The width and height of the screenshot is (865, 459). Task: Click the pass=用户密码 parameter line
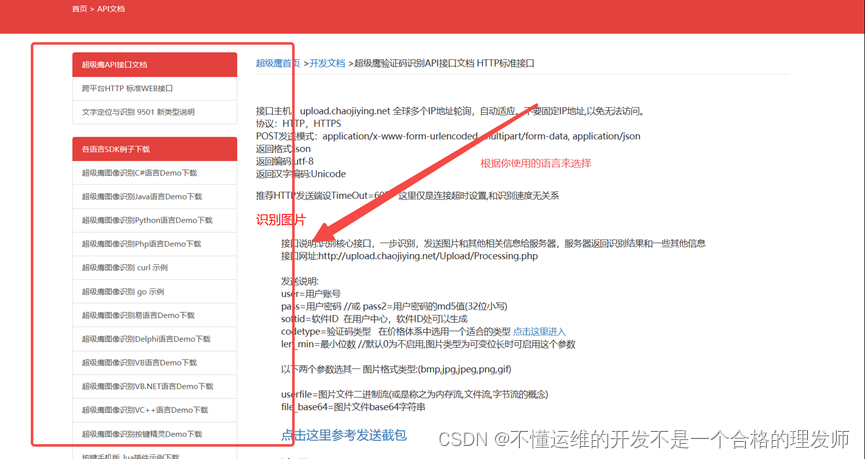pos(394,306)
